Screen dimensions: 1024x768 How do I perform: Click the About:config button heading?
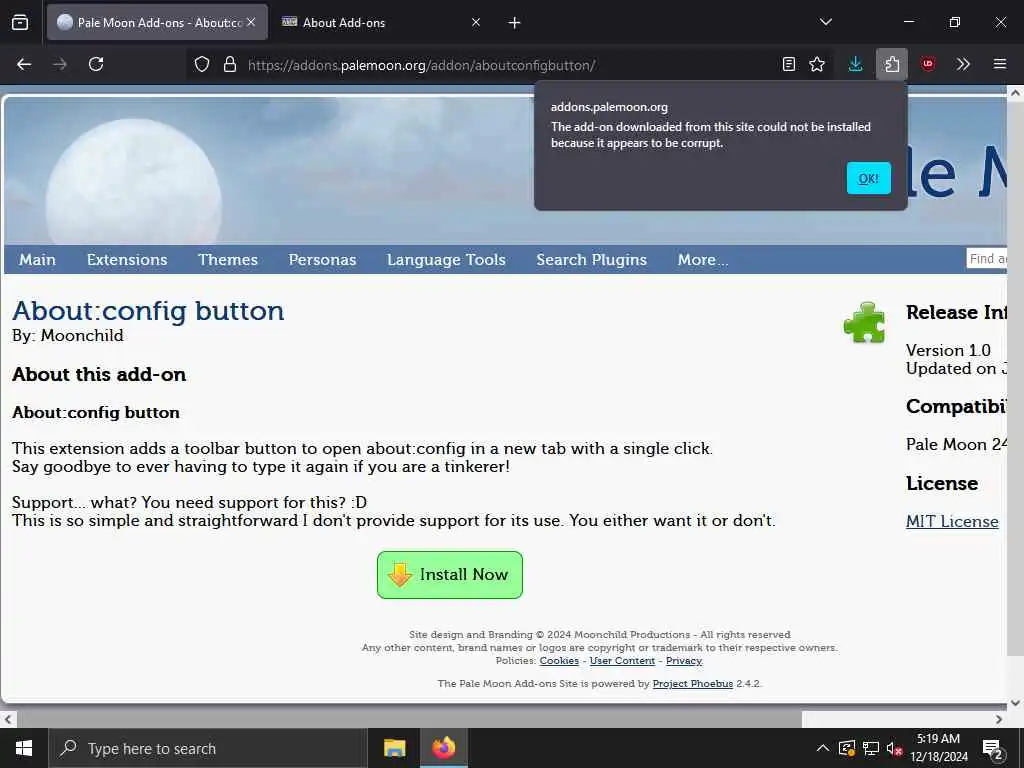tap(148, 311)
